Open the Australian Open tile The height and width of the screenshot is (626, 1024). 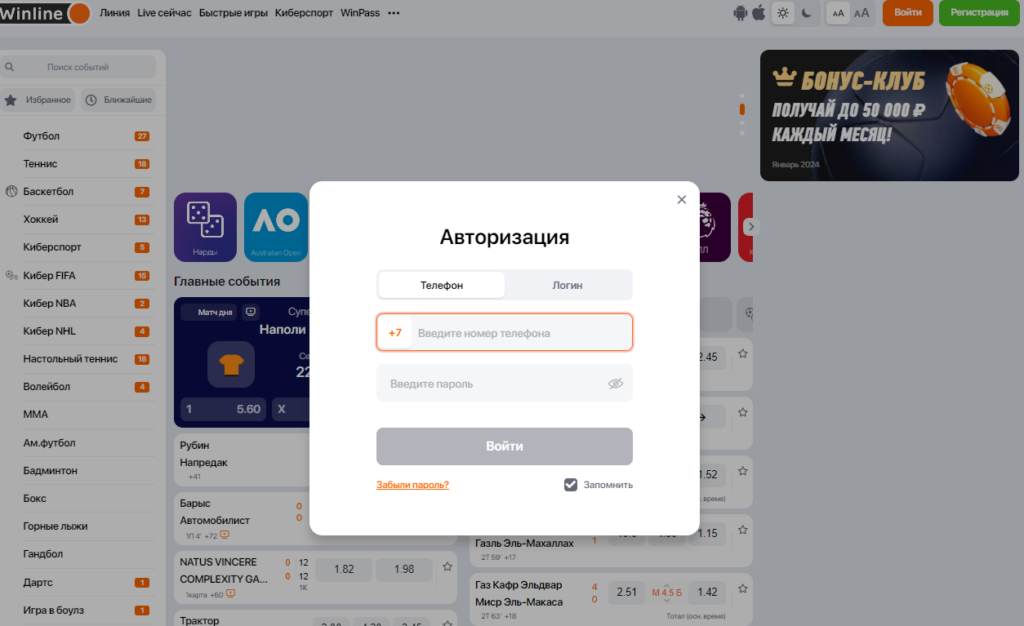276,227
